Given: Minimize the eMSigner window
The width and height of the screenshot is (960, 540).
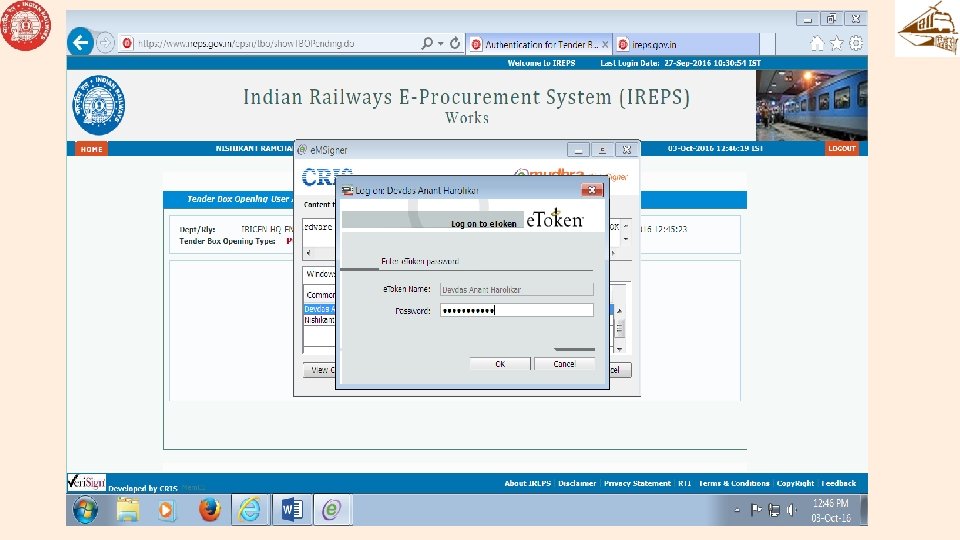Looking at the screenshot, I should click(578, 149).
